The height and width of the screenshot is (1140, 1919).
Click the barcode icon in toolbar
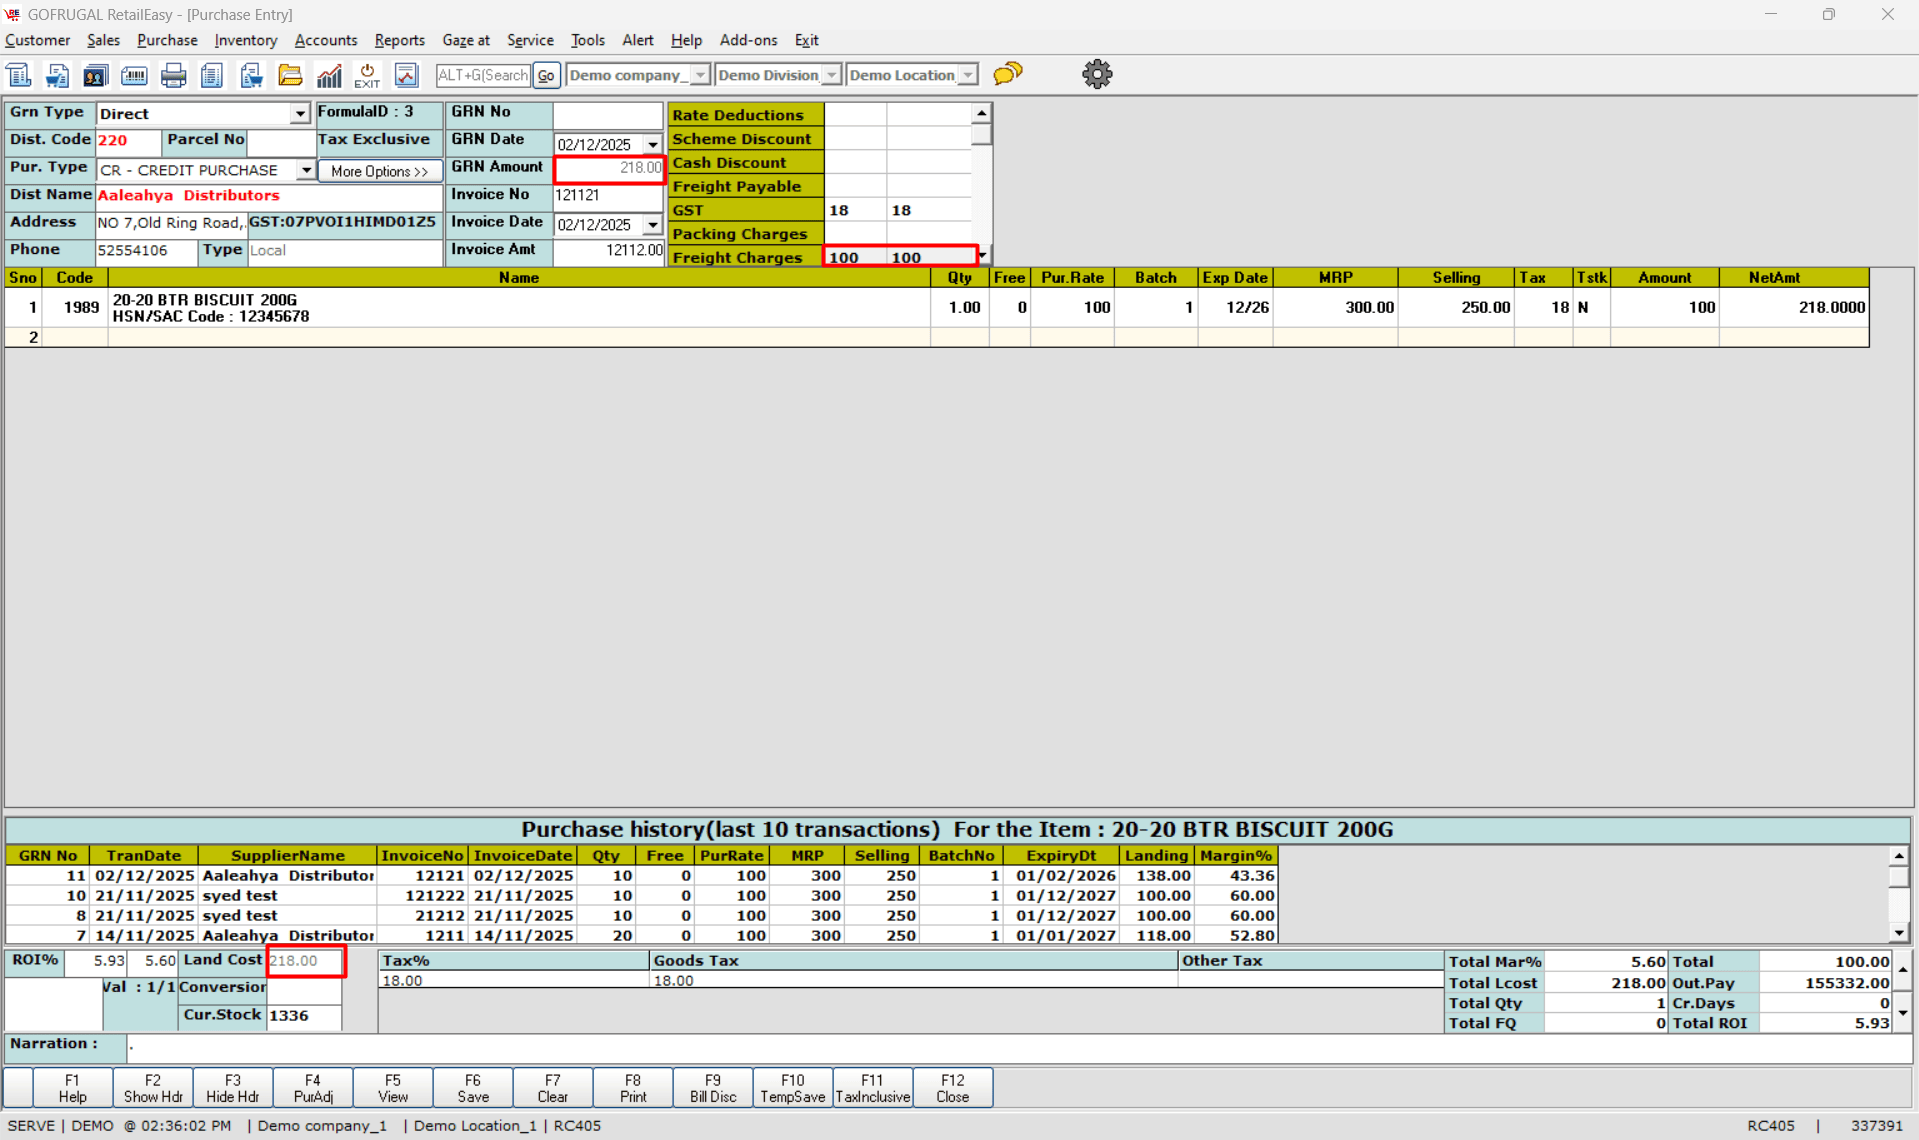[x=134, y=75]
